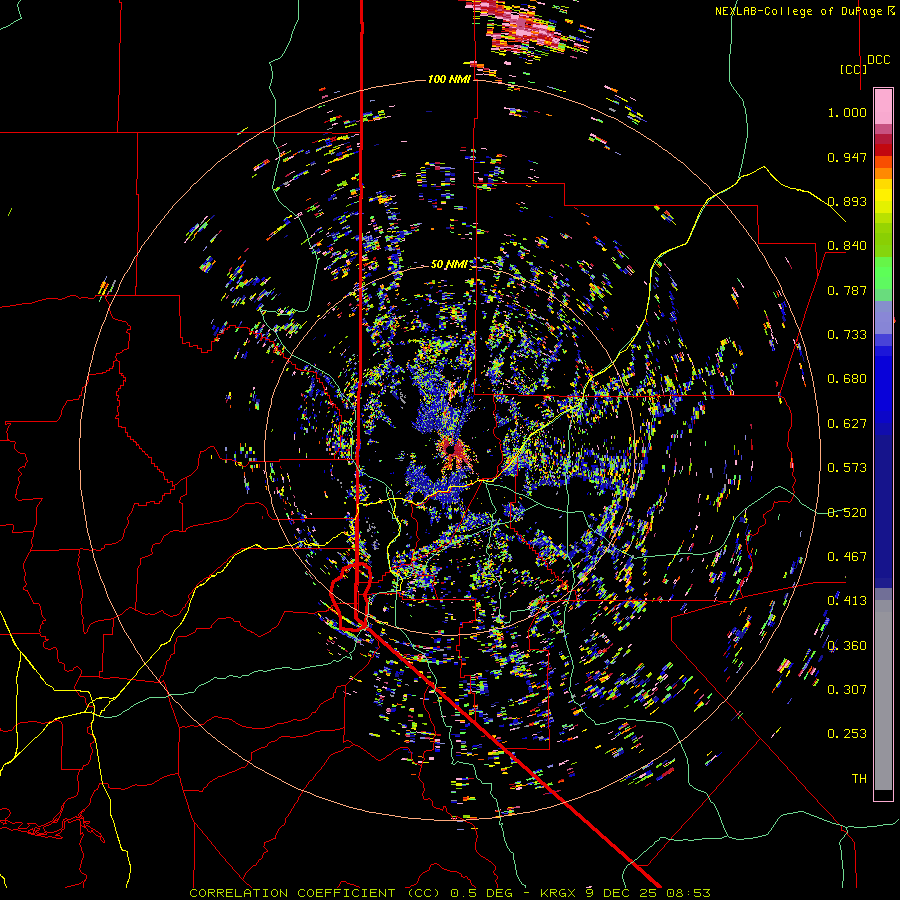The height and width of the screenshot is (900, 900).
Task: Pick the pink segment of the color bar
Action: click(x=883, y=106)
